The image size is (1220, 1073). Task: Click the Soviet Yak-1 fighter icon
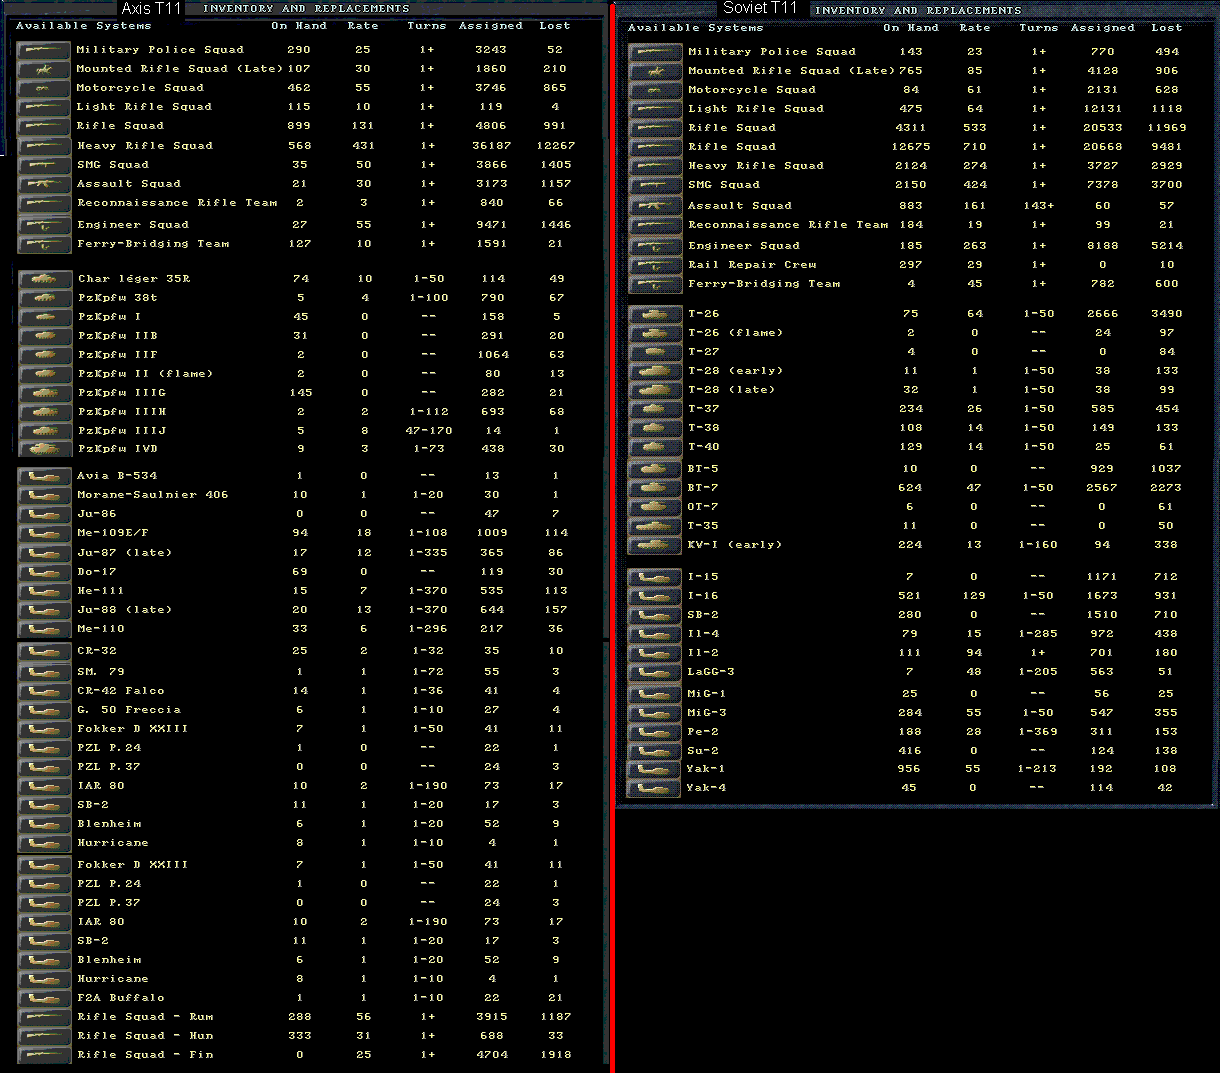pos(654,769)
